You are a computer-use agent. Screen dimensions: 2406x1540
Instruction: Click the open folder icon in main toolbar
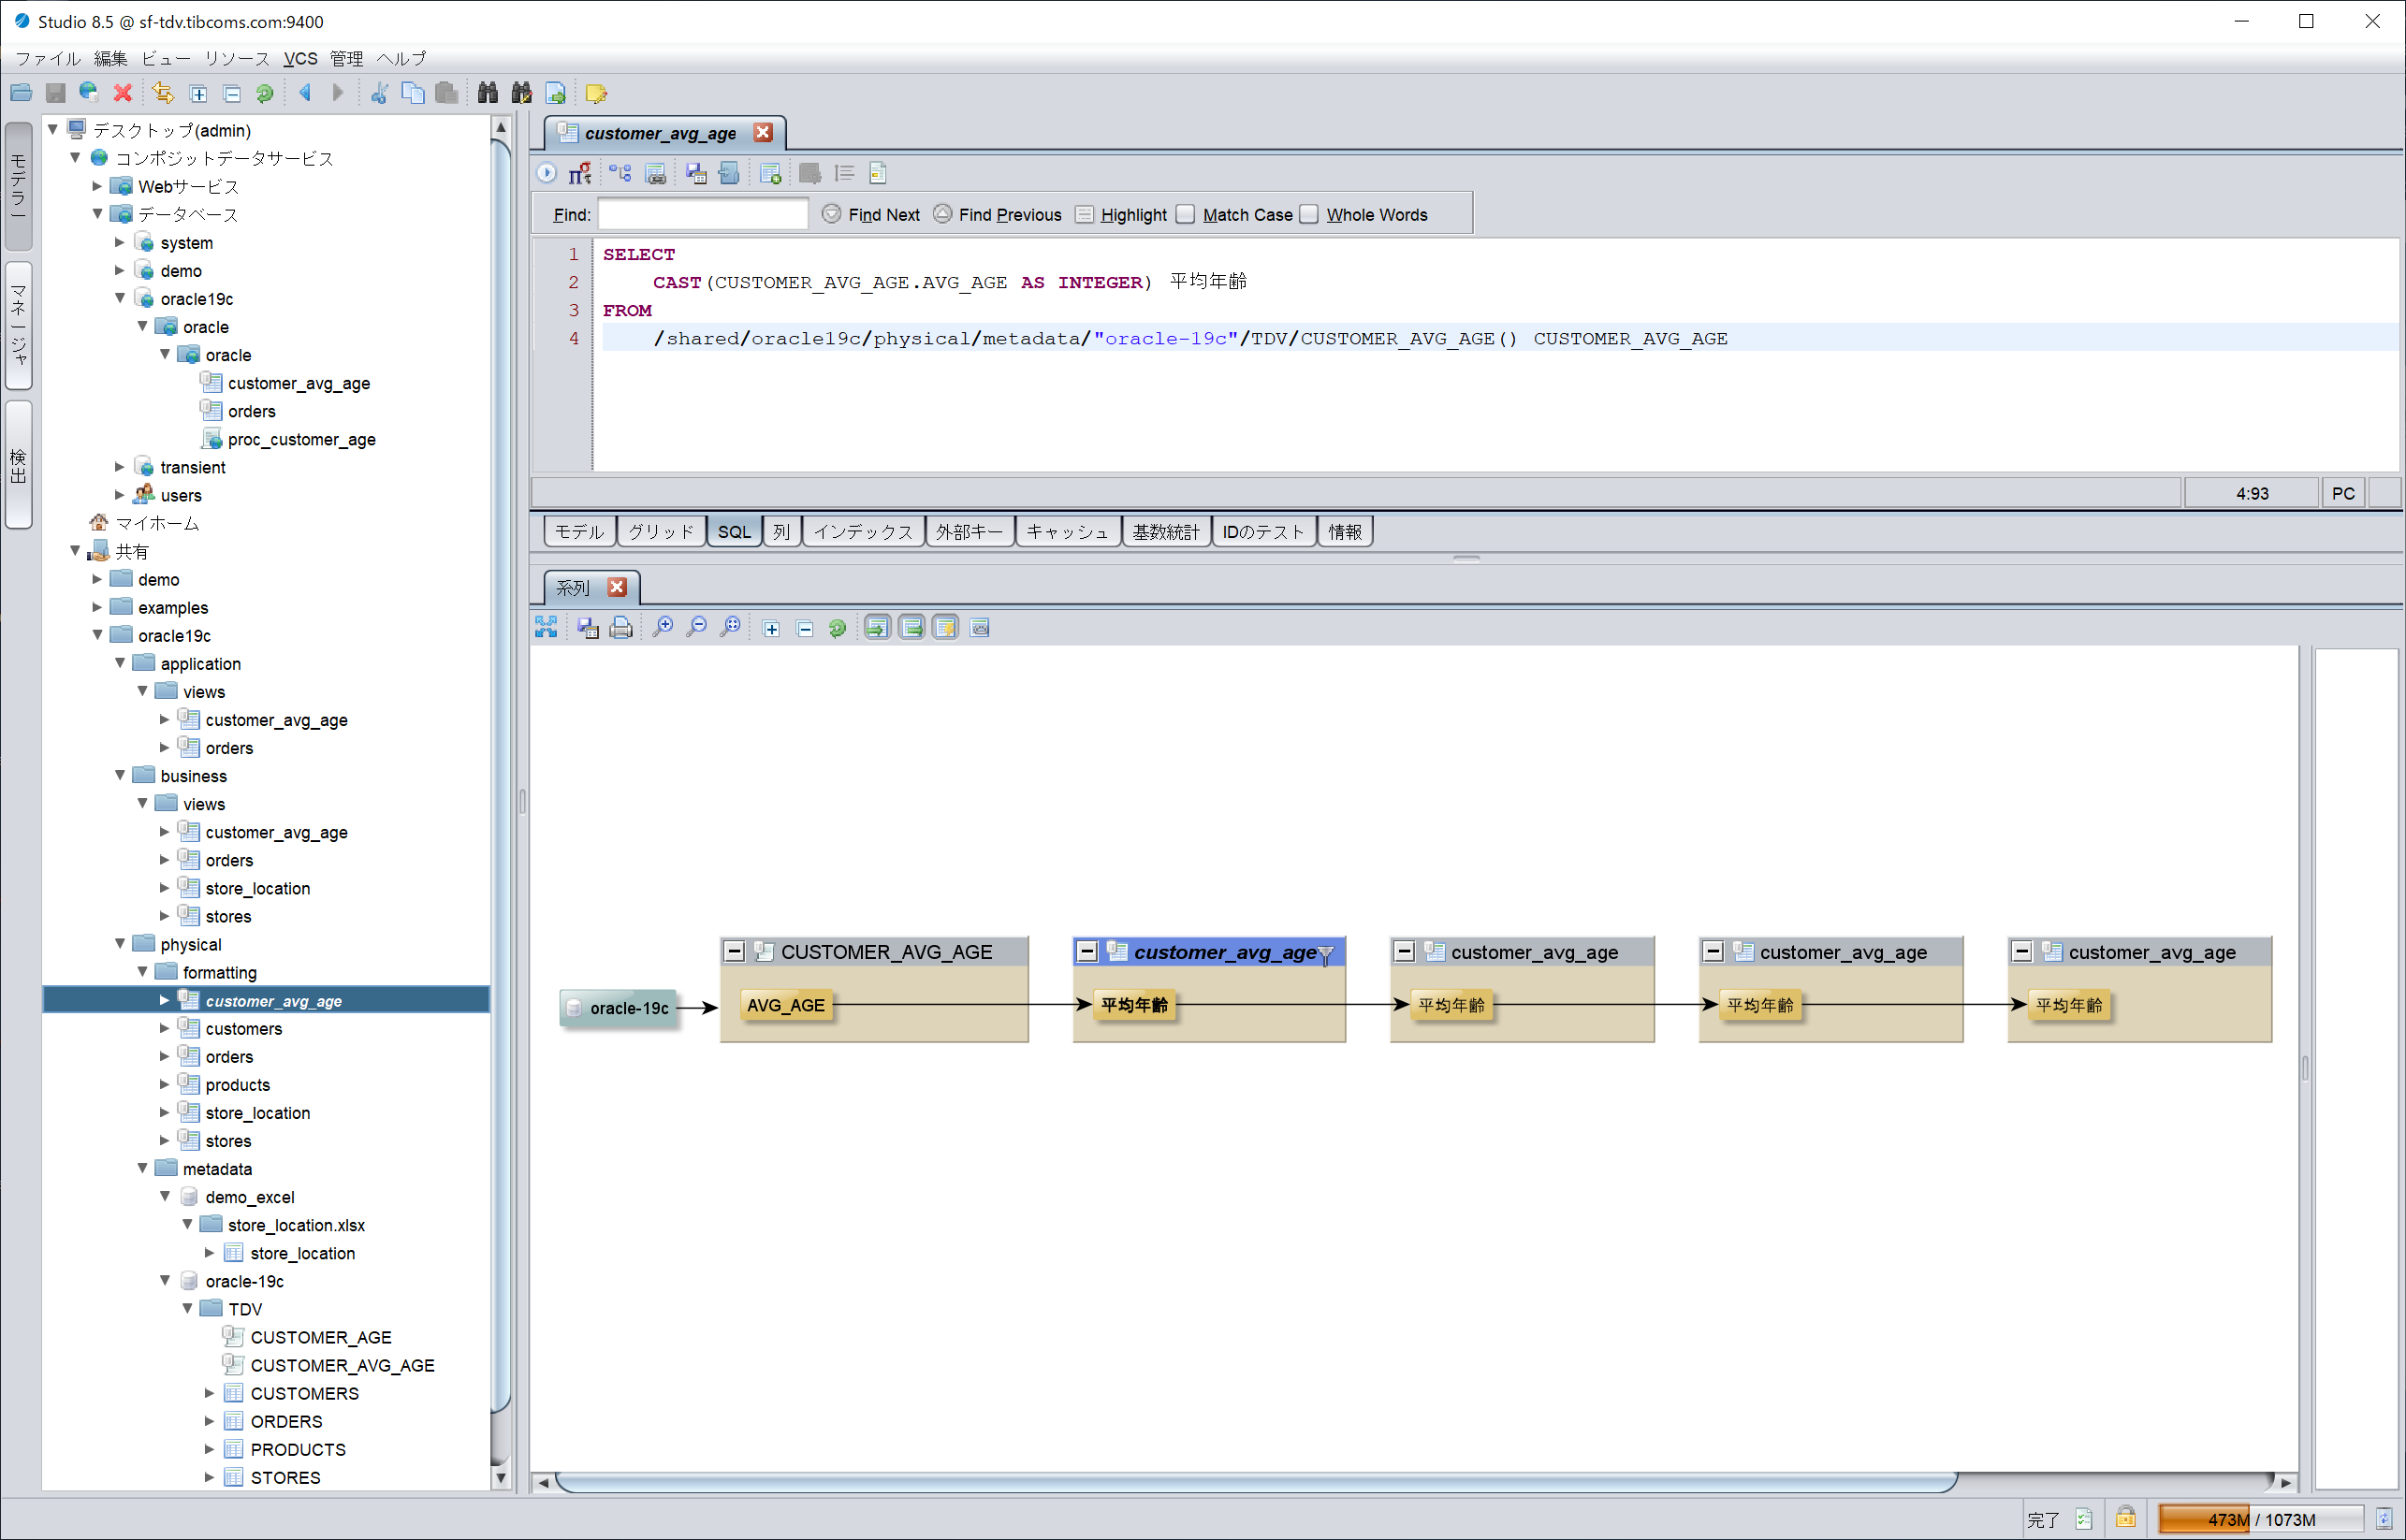coord(21,93)
